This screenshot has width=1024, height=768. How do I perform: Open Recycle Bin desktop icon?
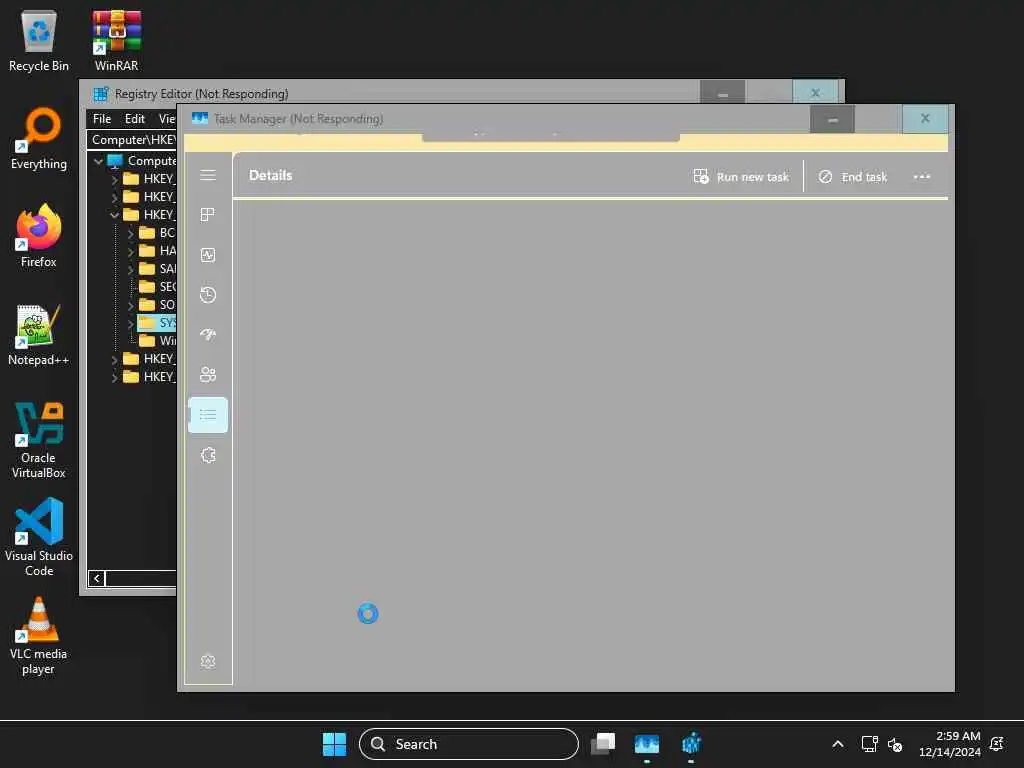point(39,41)
